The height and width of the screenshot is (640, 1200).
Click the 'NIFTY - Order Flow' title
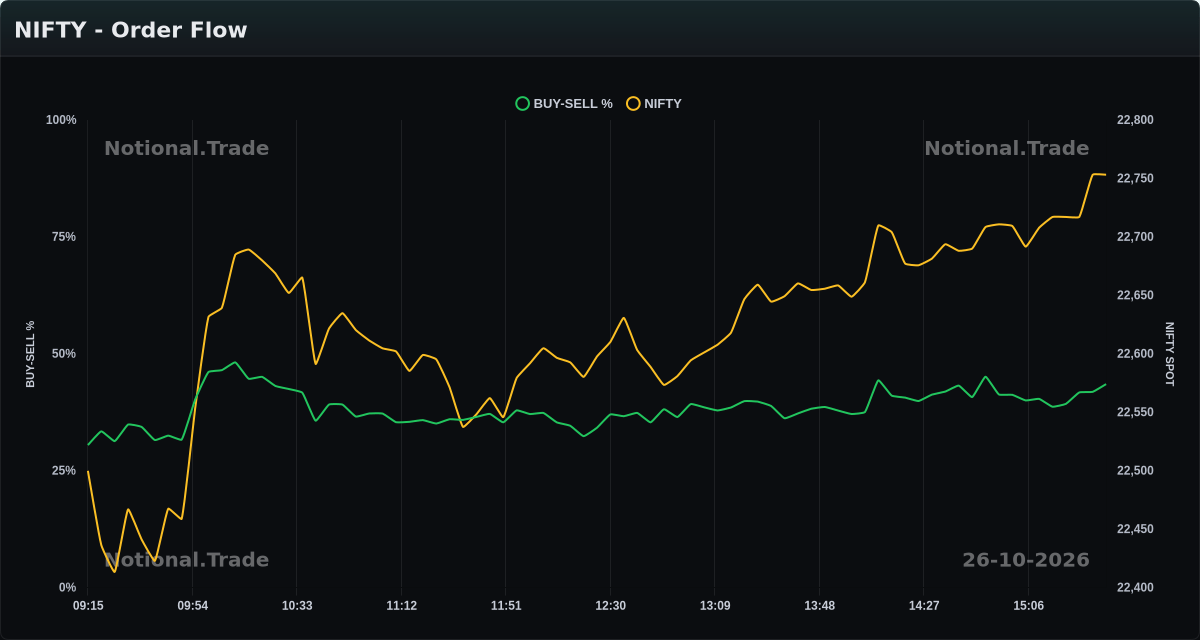click(131, 30)
